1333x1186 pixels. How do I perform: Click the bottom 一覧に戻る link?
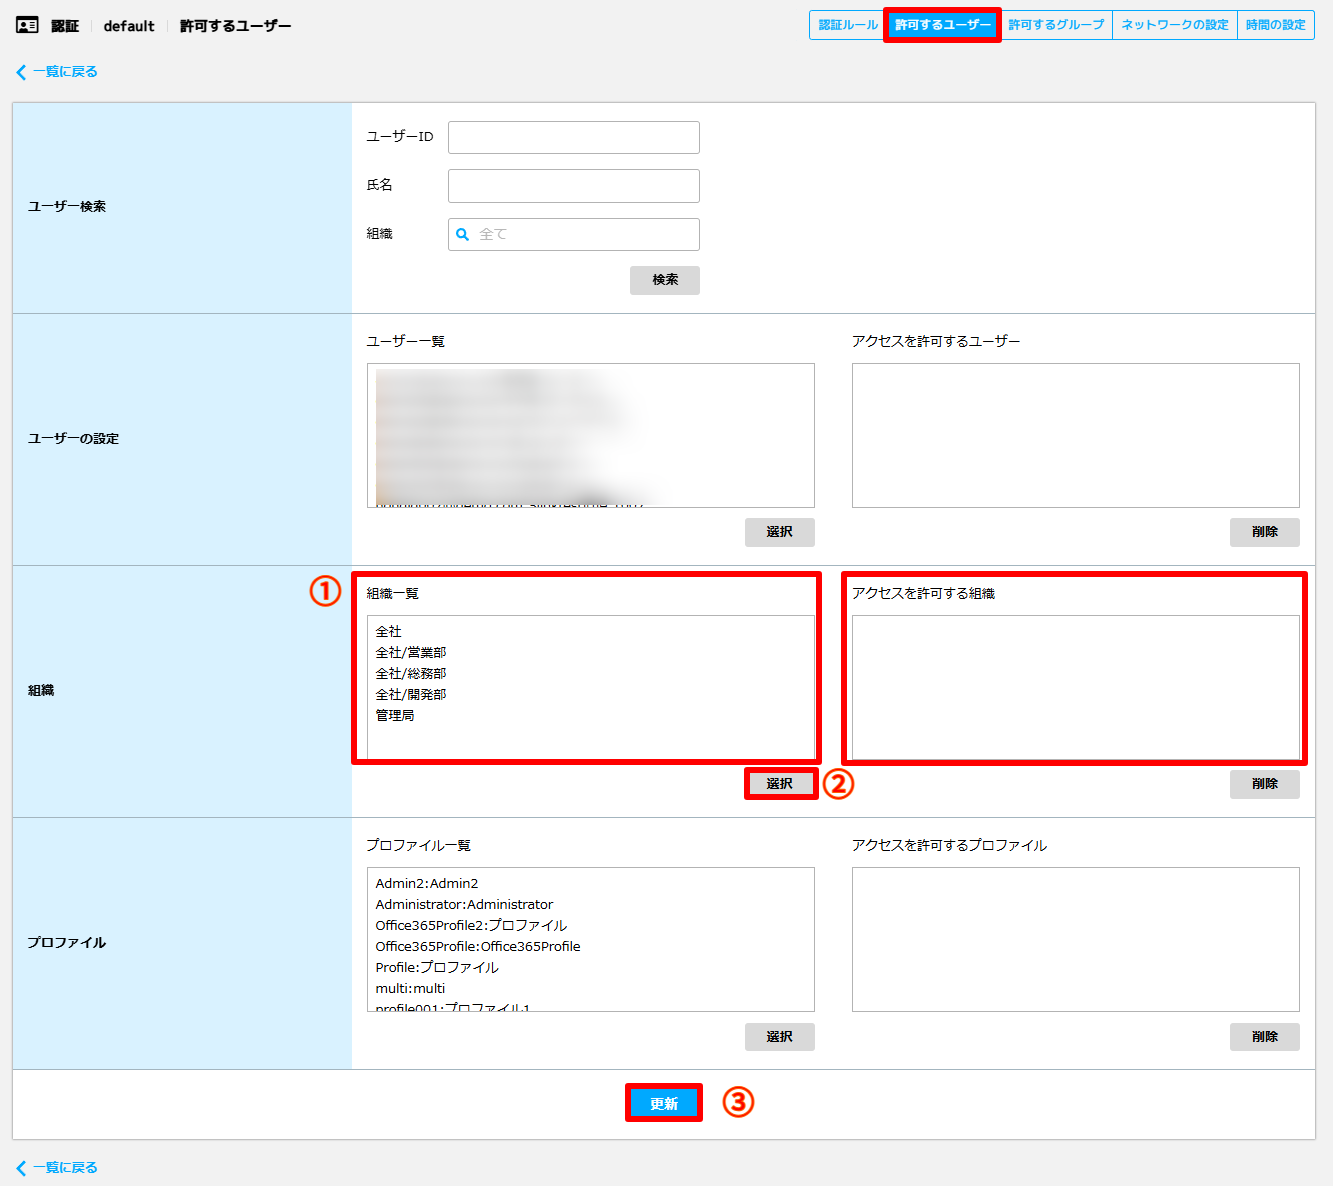[65, 1168]
